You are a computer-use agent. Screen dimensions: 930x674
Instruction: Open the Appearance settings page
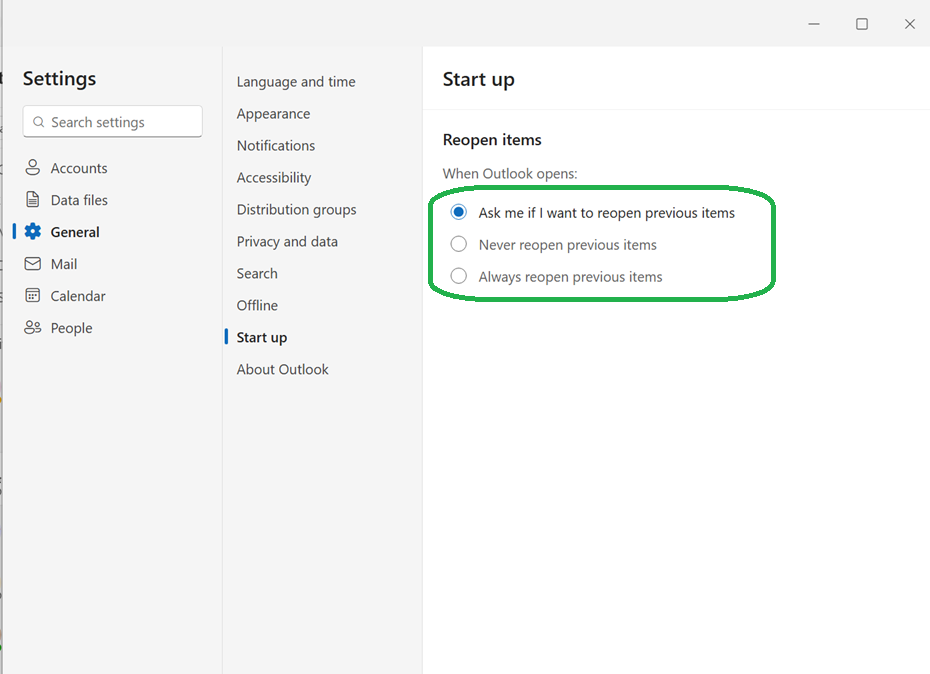pyautogui.click(x=273, y=114)
